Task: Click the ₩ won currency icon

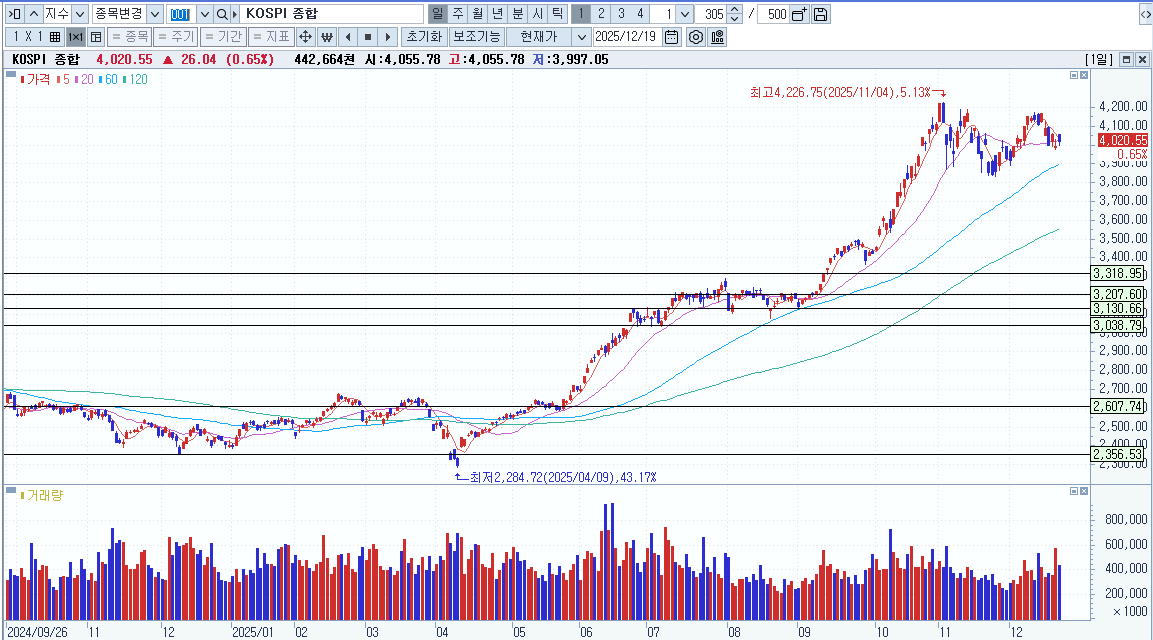Action: [326, 37]
